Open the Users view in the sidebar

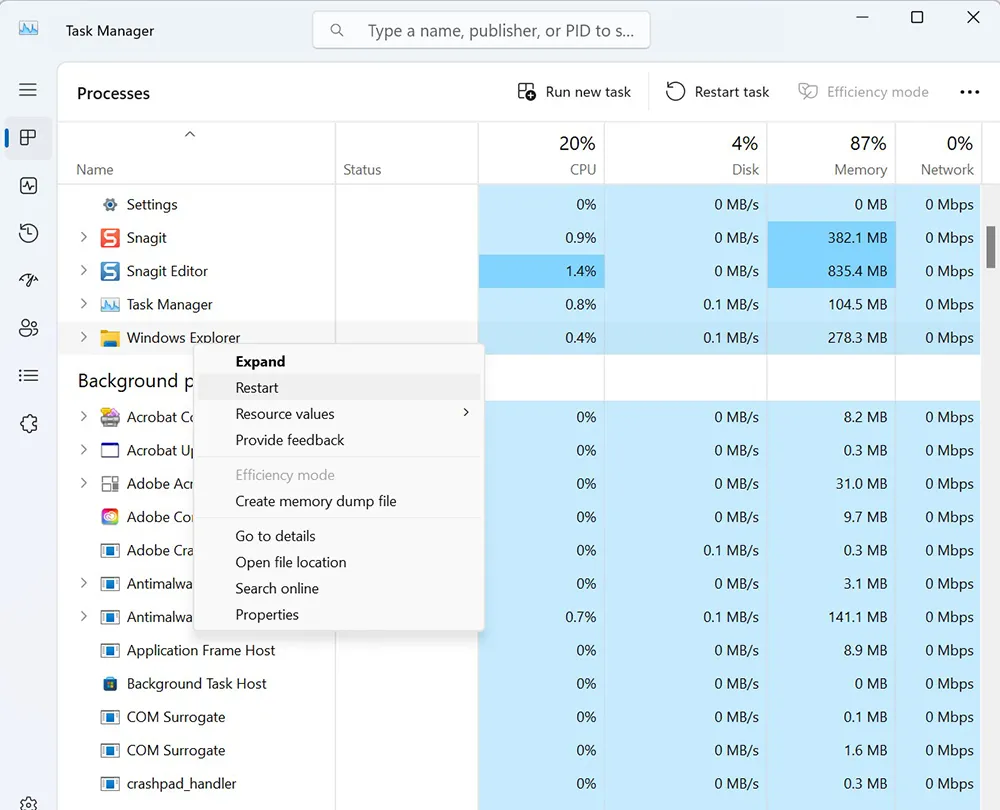(28, 328)
